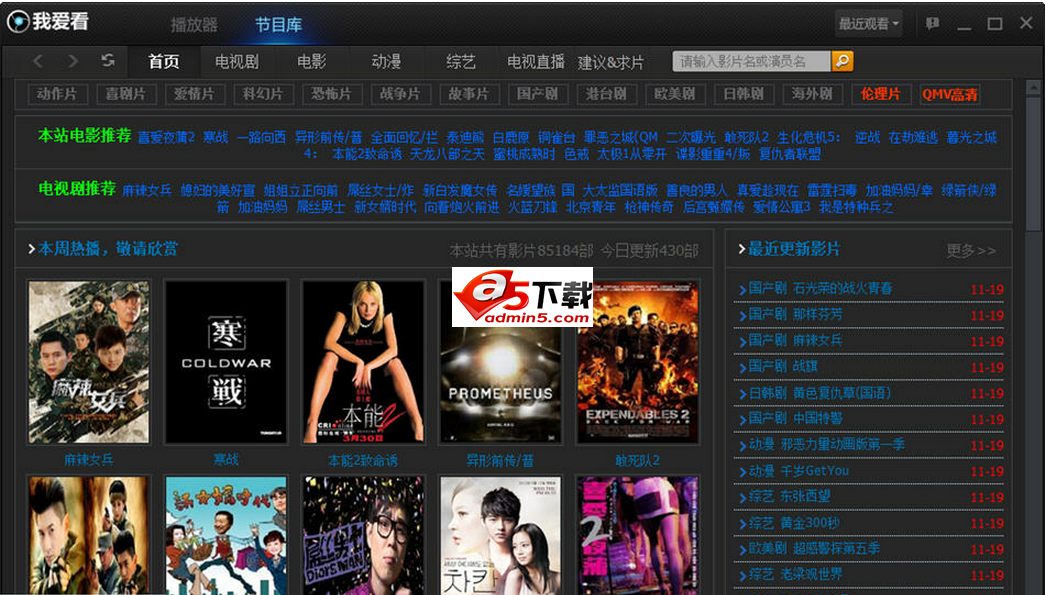
Task: Filter by 喜剧片 category
Action: click(x=125, y=94)
